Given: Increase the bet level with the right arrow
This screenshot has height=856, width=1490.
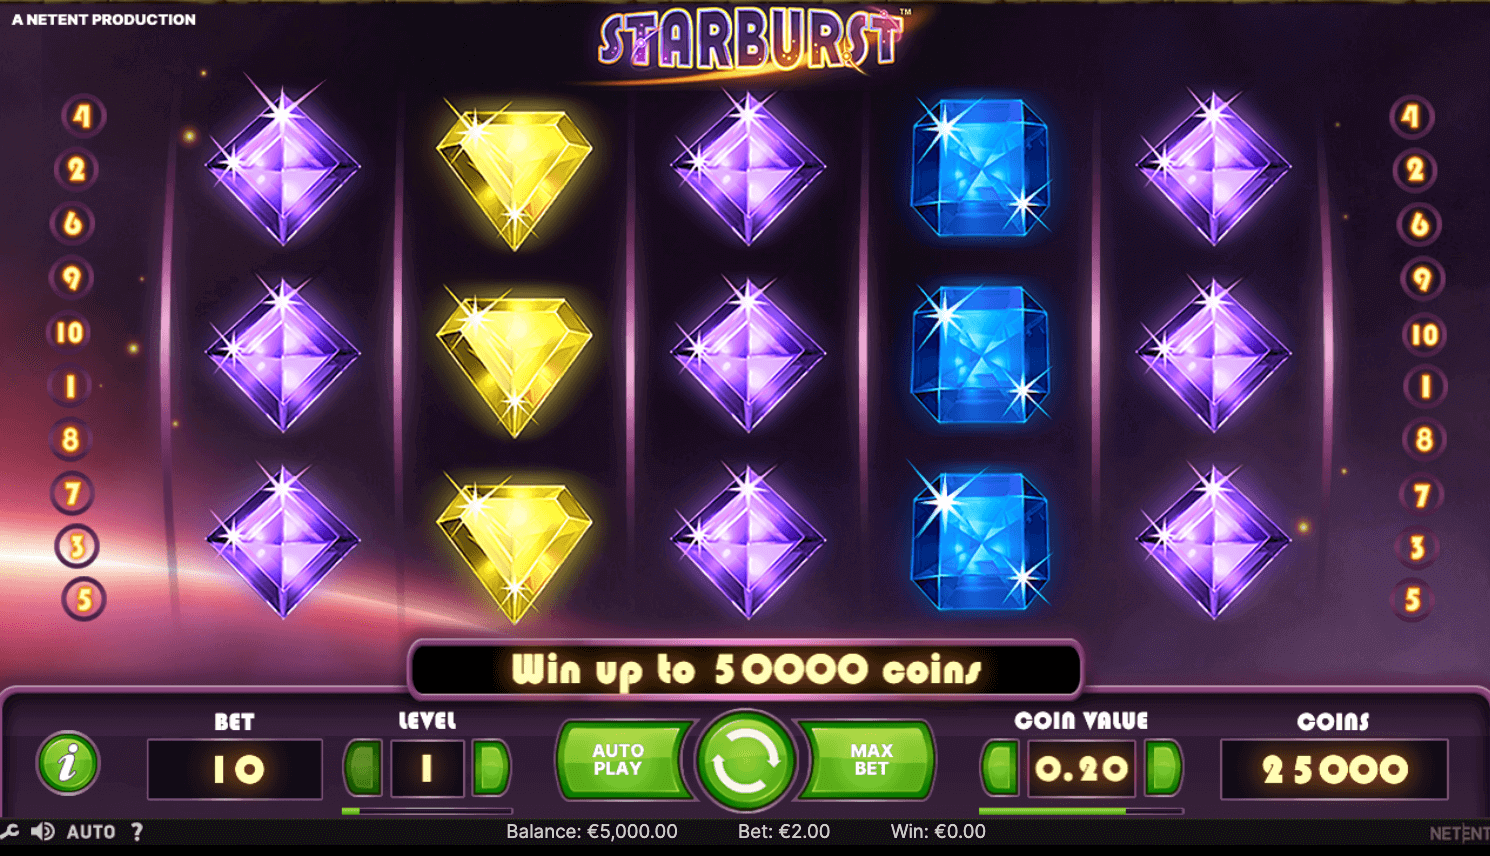Looking at the screenshot, I should click(x=491, y=768).
